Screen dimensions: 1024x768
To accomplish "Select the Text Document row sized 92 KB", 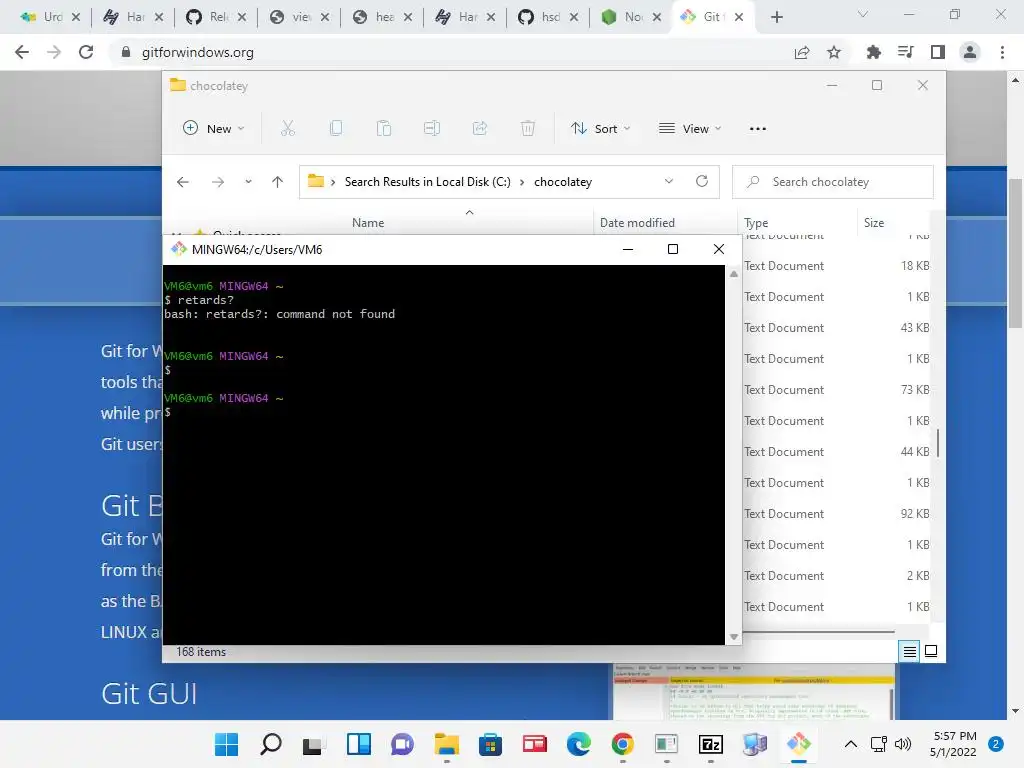I will click(836, 514).
